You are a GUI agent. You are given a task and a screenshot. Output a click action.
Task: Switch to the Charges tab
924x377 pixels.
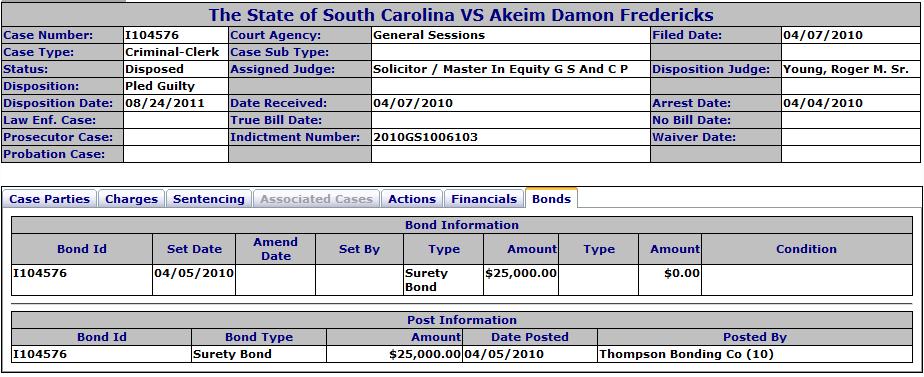coord(131,199)
